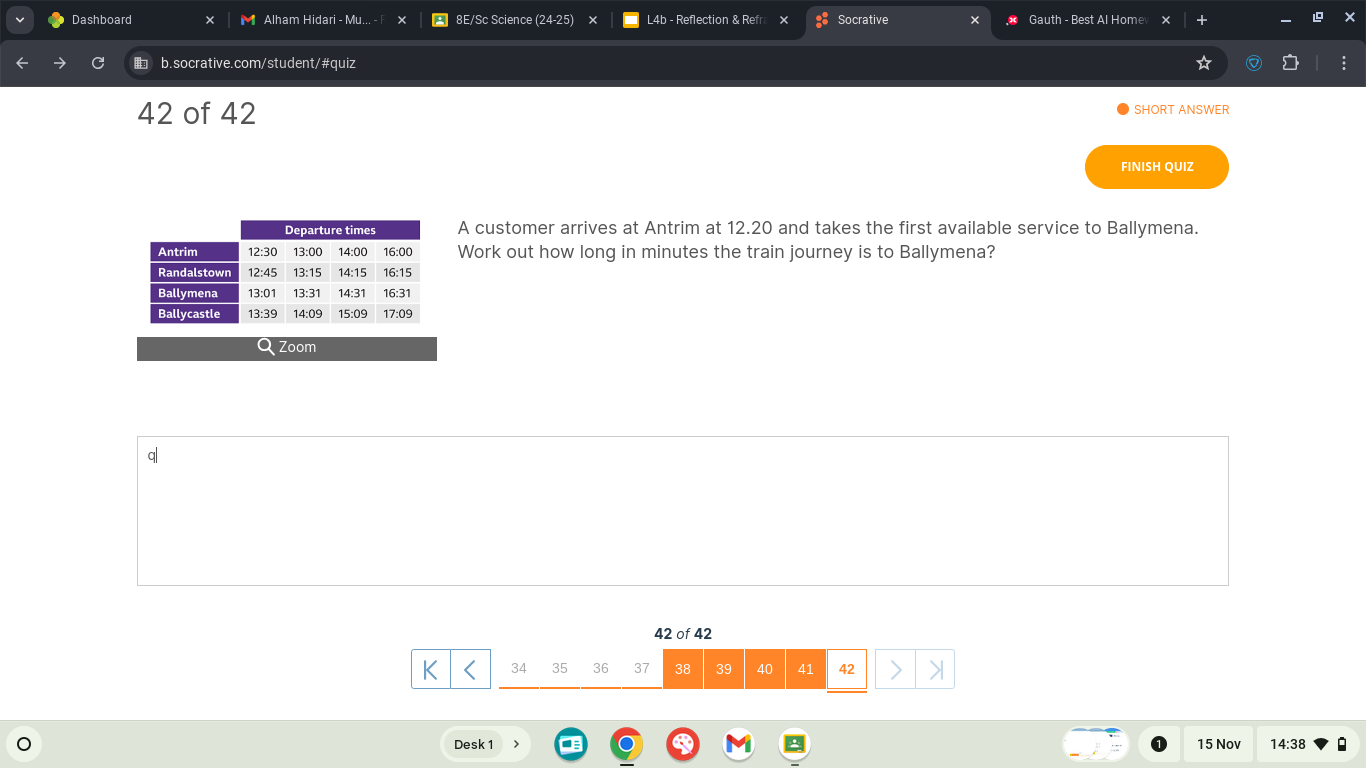Viewport: 1366px width, 768px height.
Task: Click the Antrim row label in table
Action: (194, 252)
